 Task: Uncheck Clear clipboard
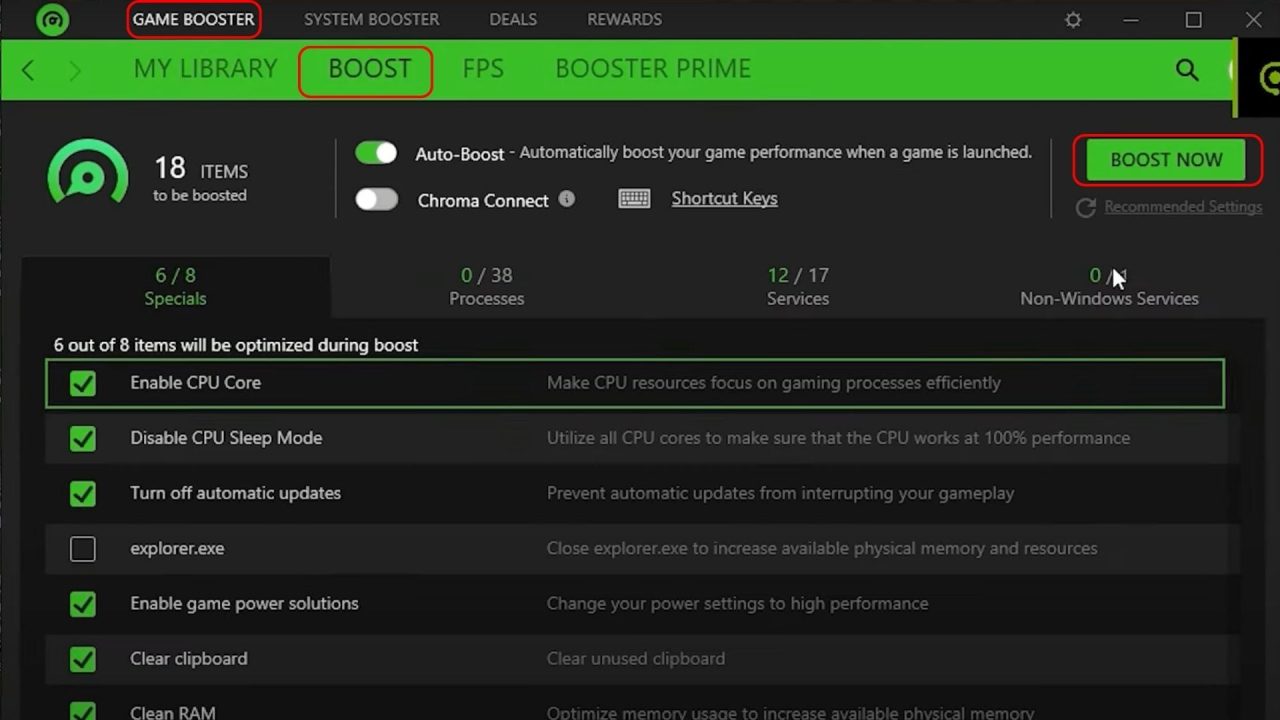pyautogui.click(x=83, y=659)
